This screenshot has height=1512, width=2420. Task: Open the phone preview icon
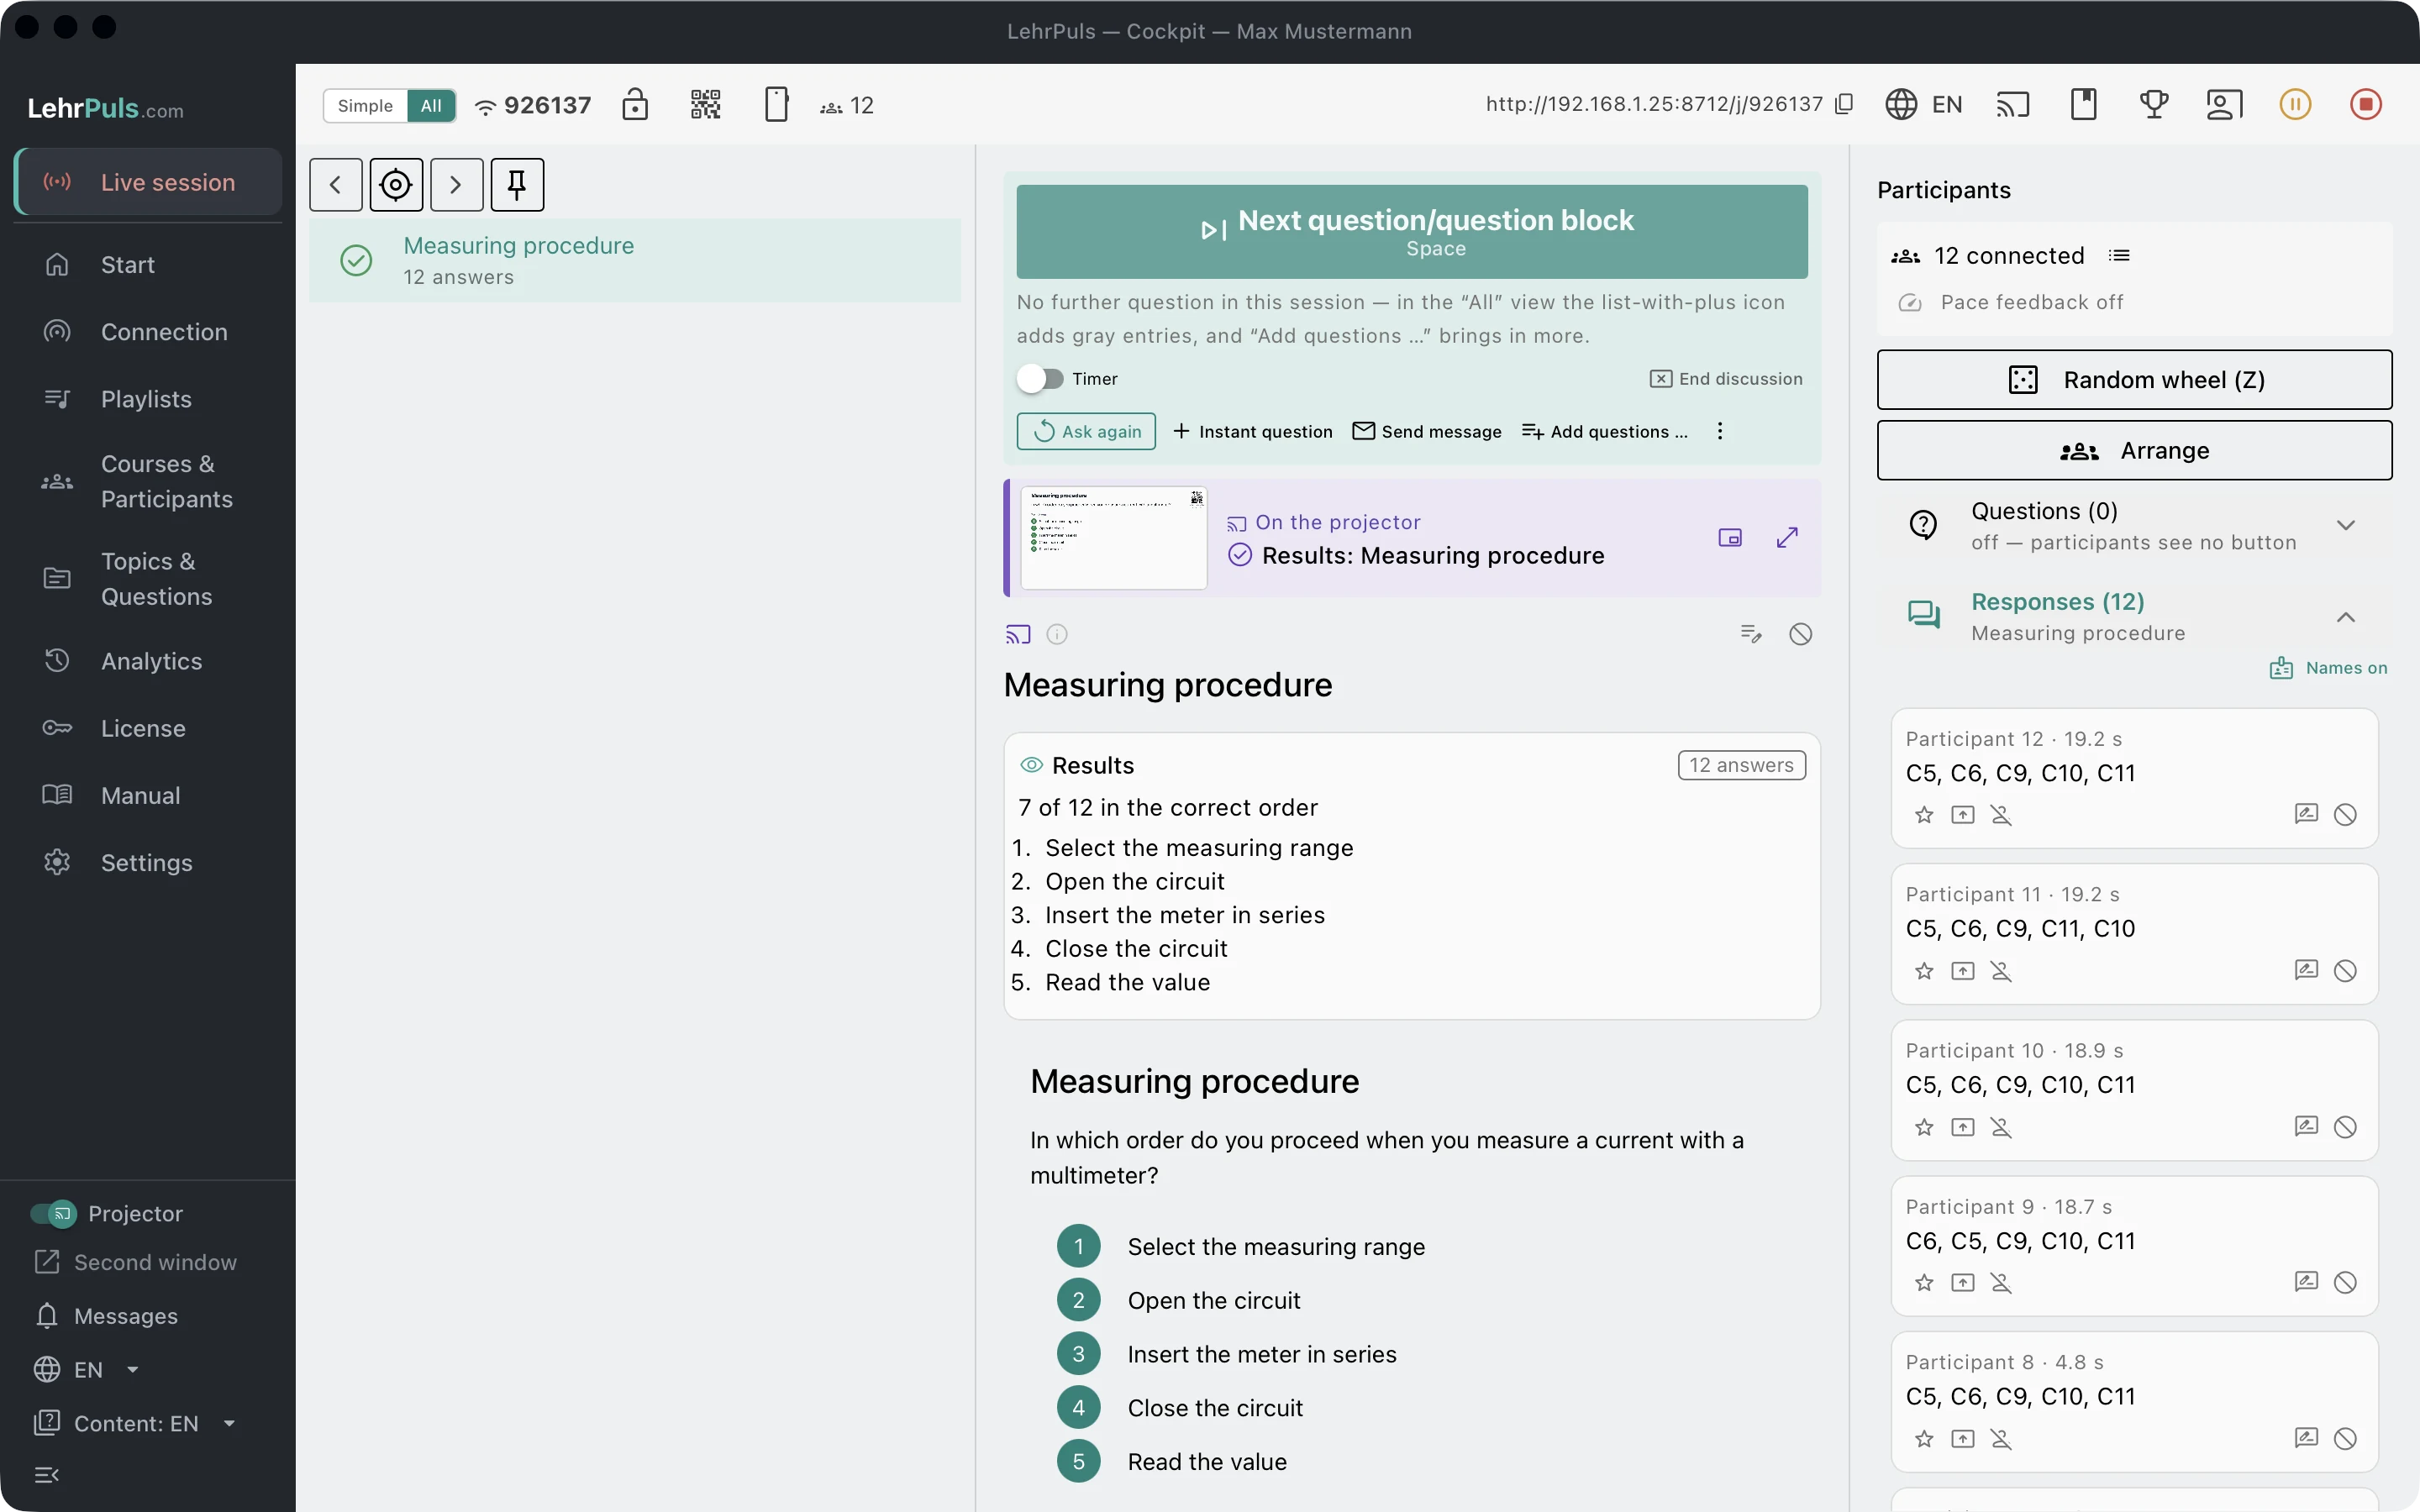point(776,104)
